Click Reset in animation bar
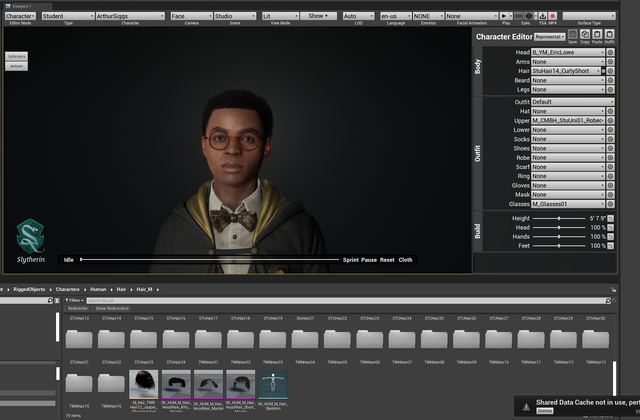Screen dimensions: 640x420 (387, 260)
